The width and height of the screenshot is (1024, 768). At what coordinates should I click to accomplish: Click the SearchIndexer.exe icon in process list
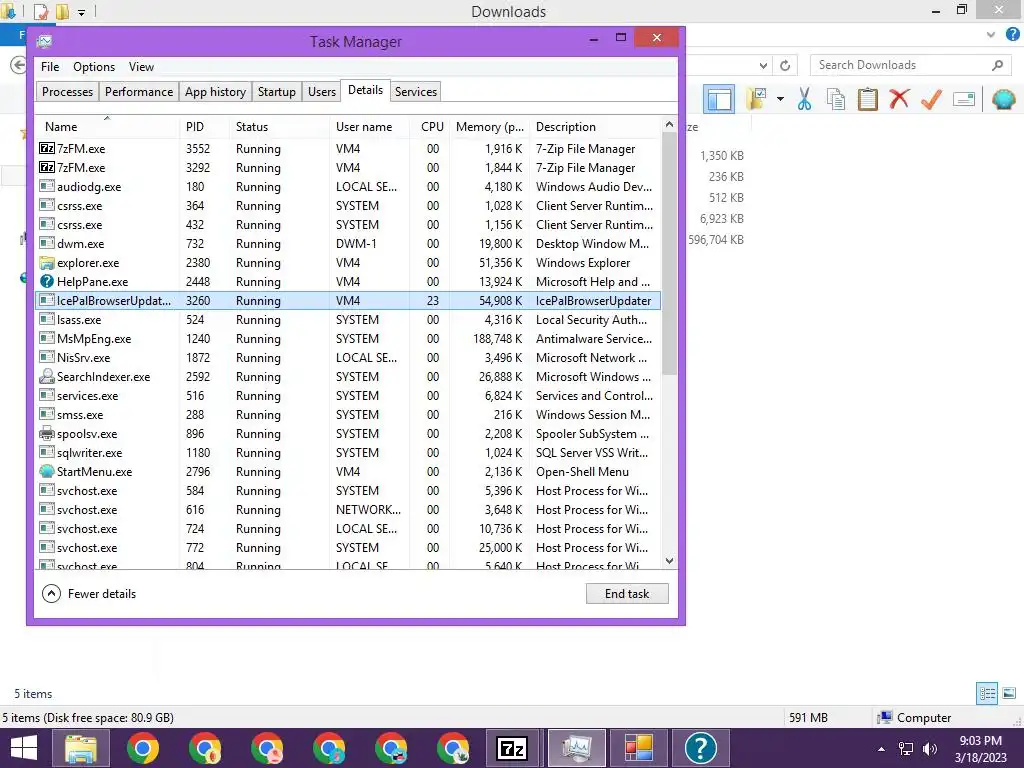pos(46,377)
